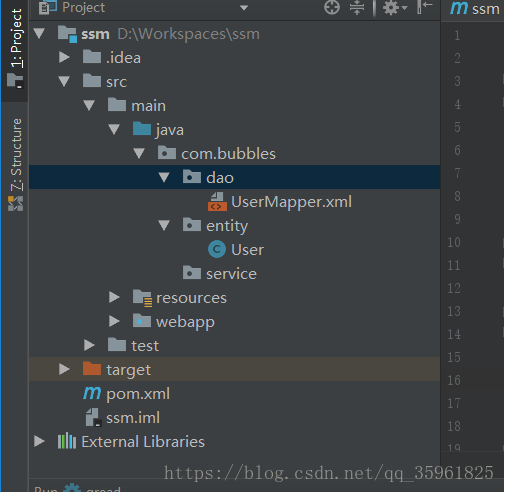Click the service package icon
Viewport: 505px width, 493px height.
tap(192, 273)
